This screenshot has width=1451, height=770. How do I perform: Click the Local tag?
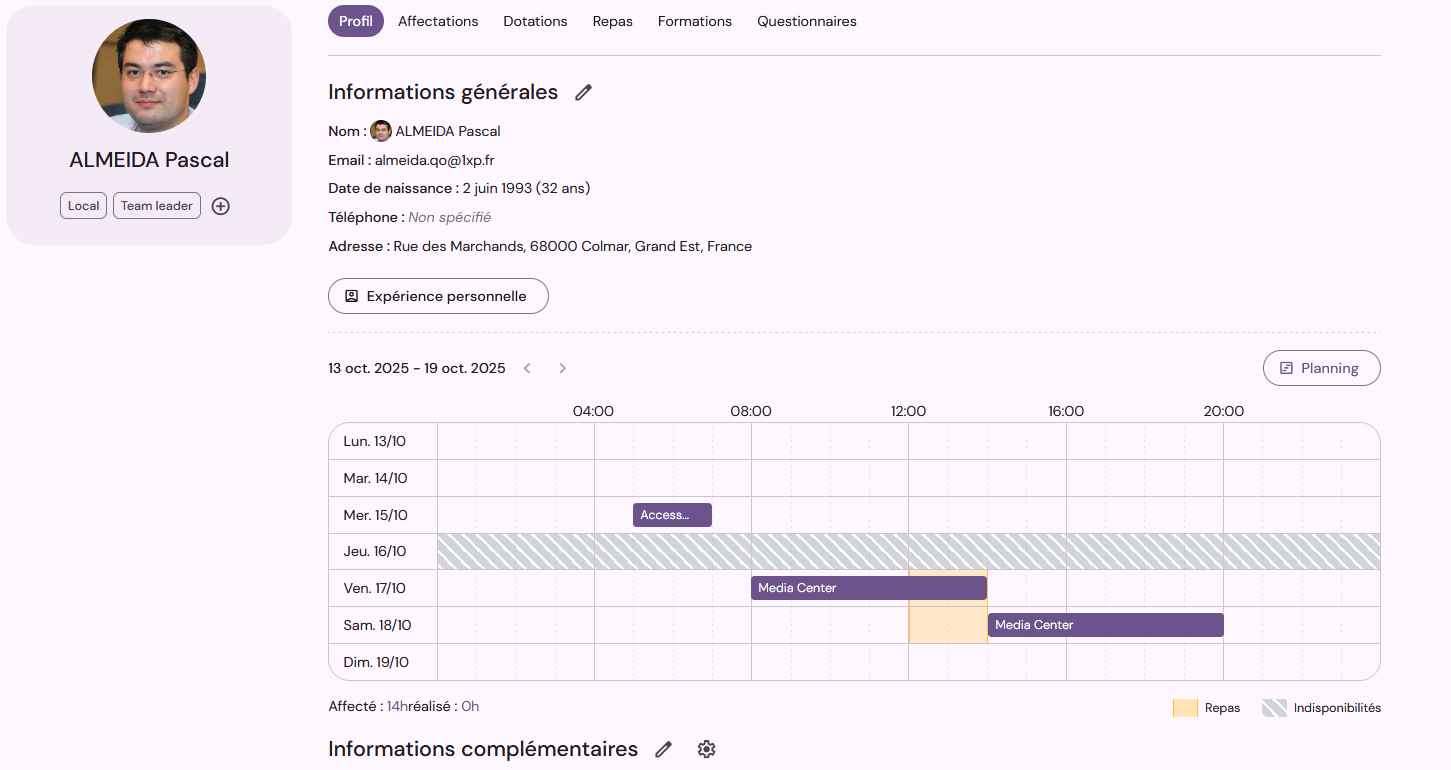(83, 206)
